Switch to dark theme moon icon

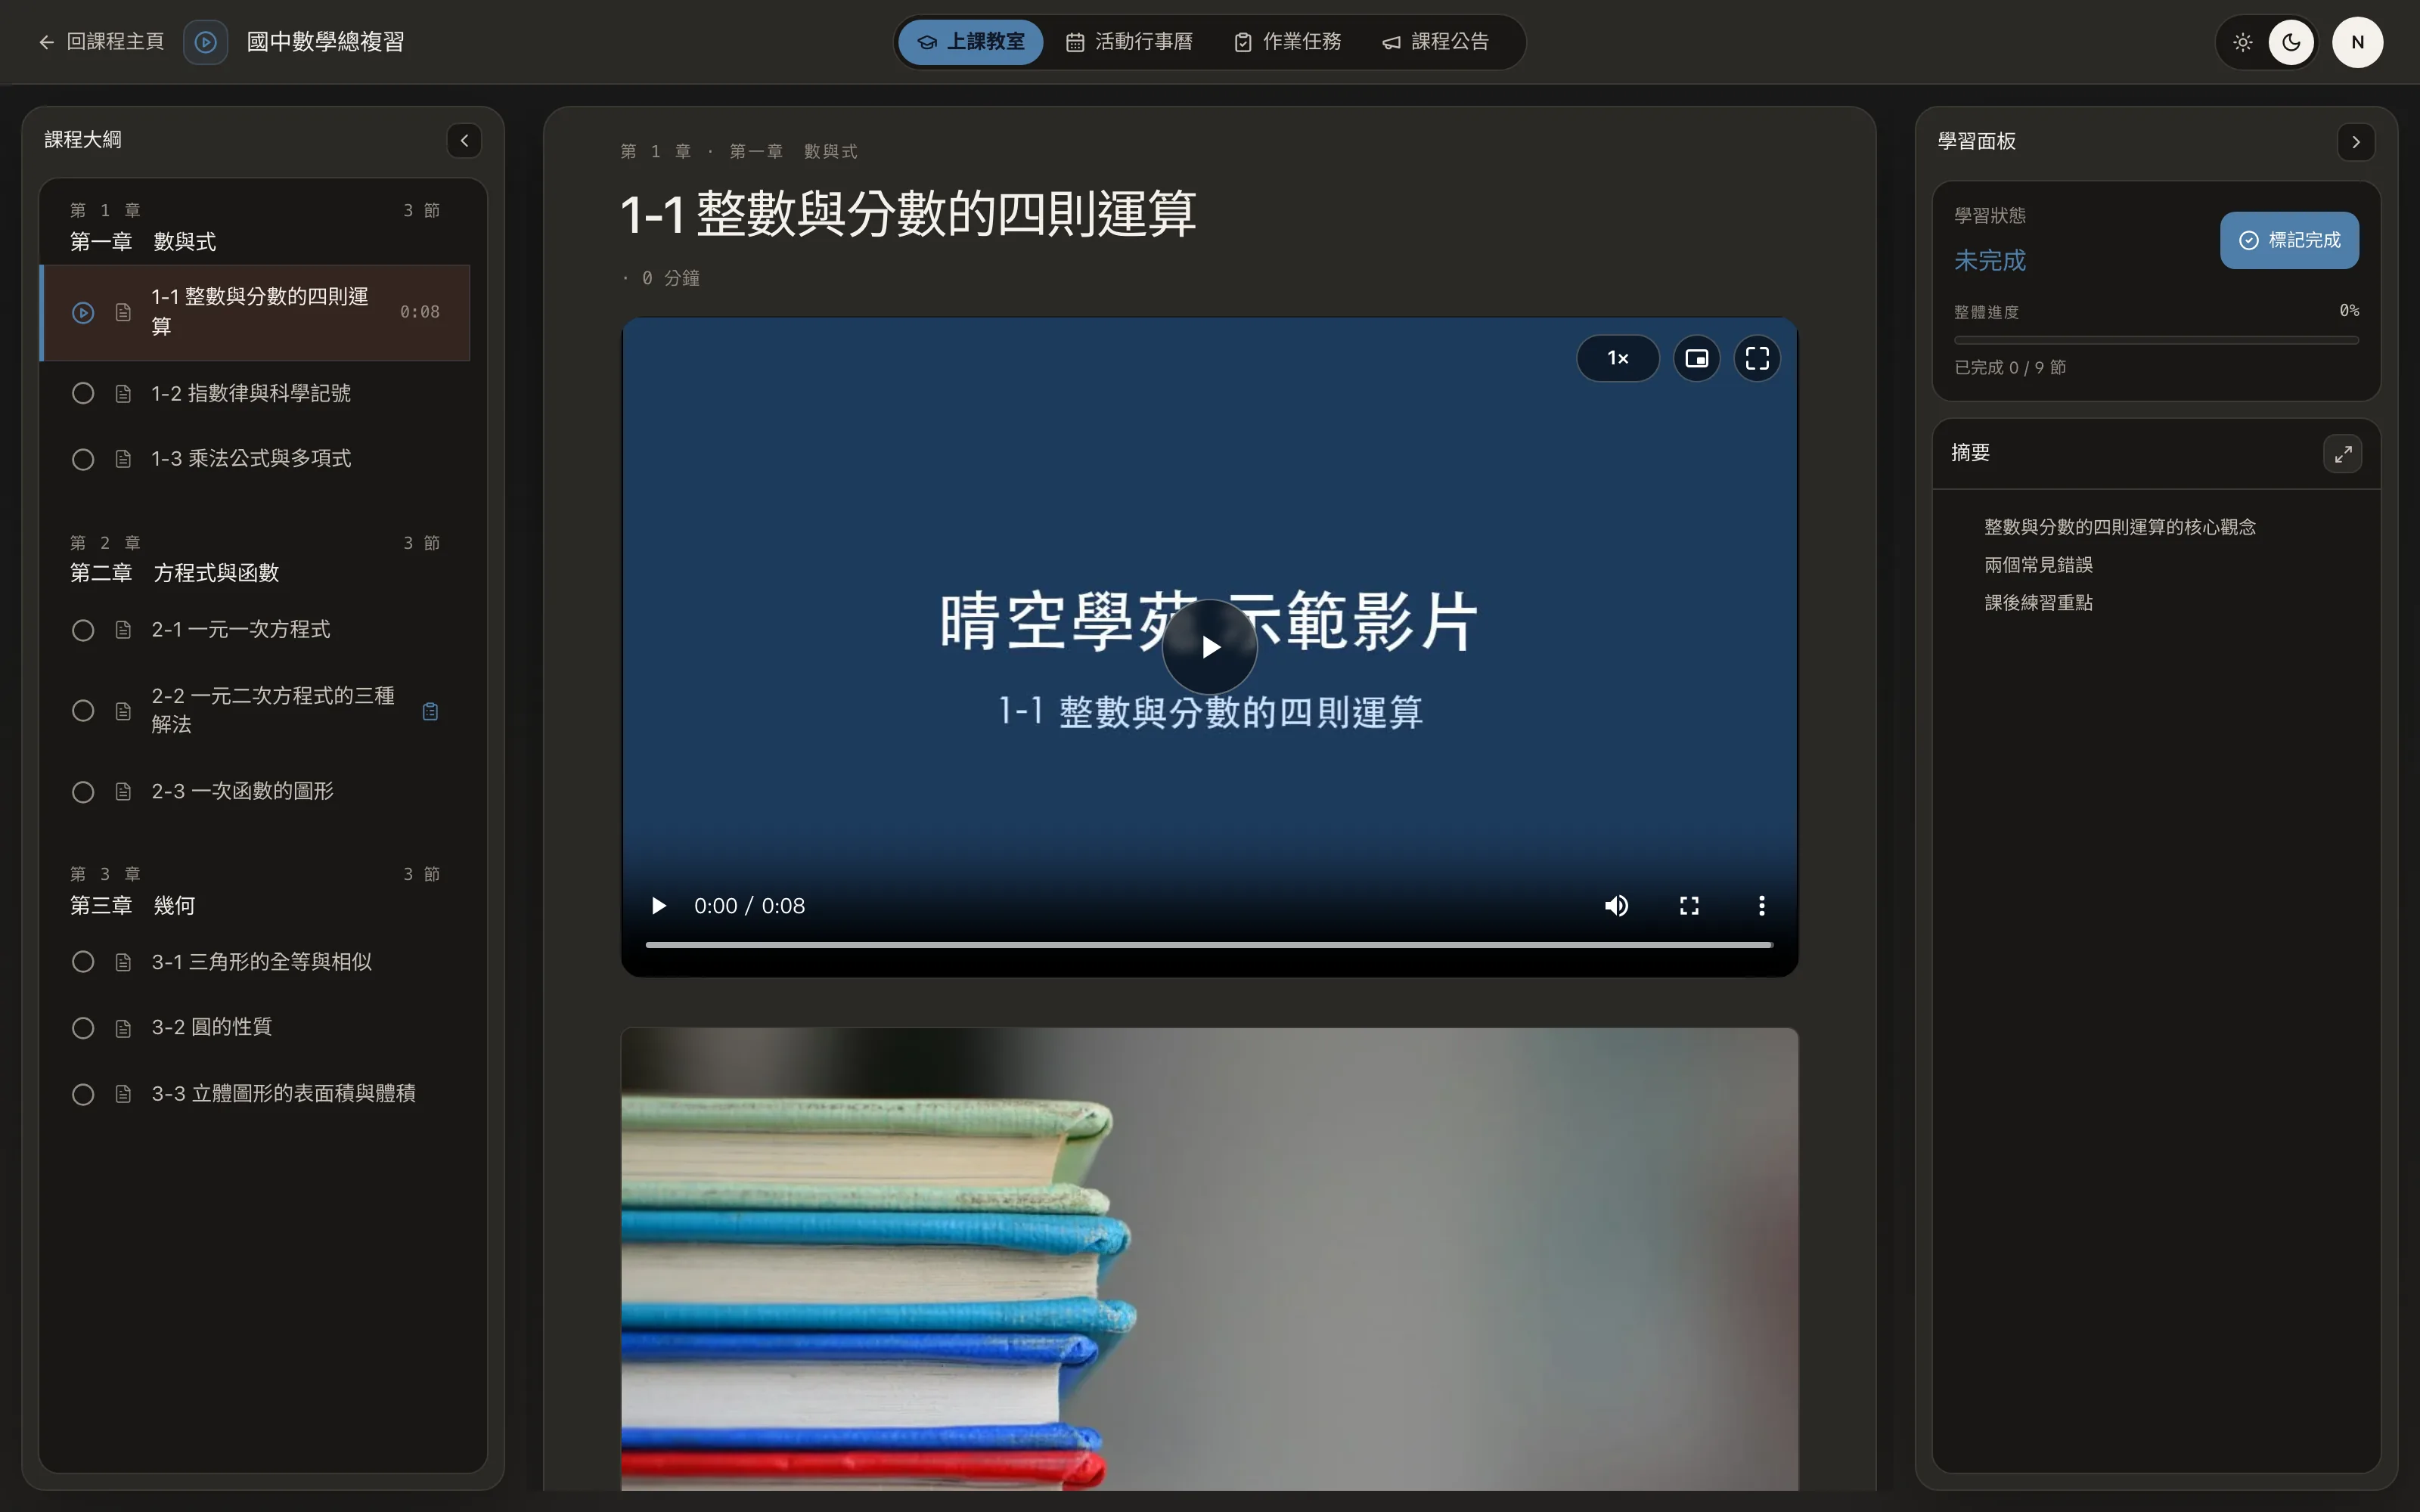pyautogui.click(x=2291, y=42)
